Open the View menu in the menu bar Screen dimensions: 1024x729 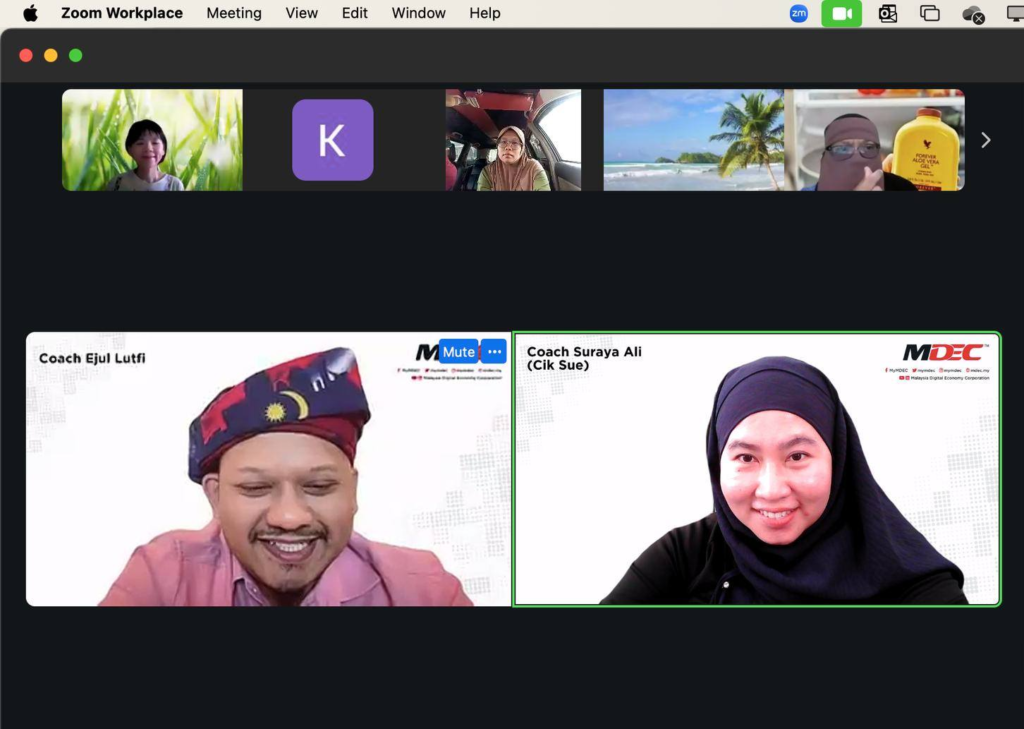click(301, 13)
